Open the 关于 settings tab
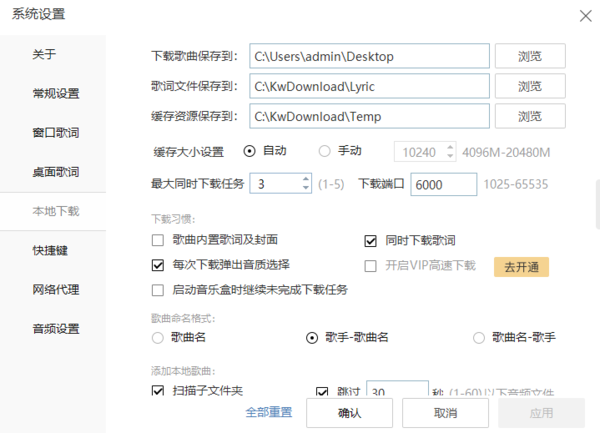The height and width of the screenshot is (433, 600). coord(44,54)
